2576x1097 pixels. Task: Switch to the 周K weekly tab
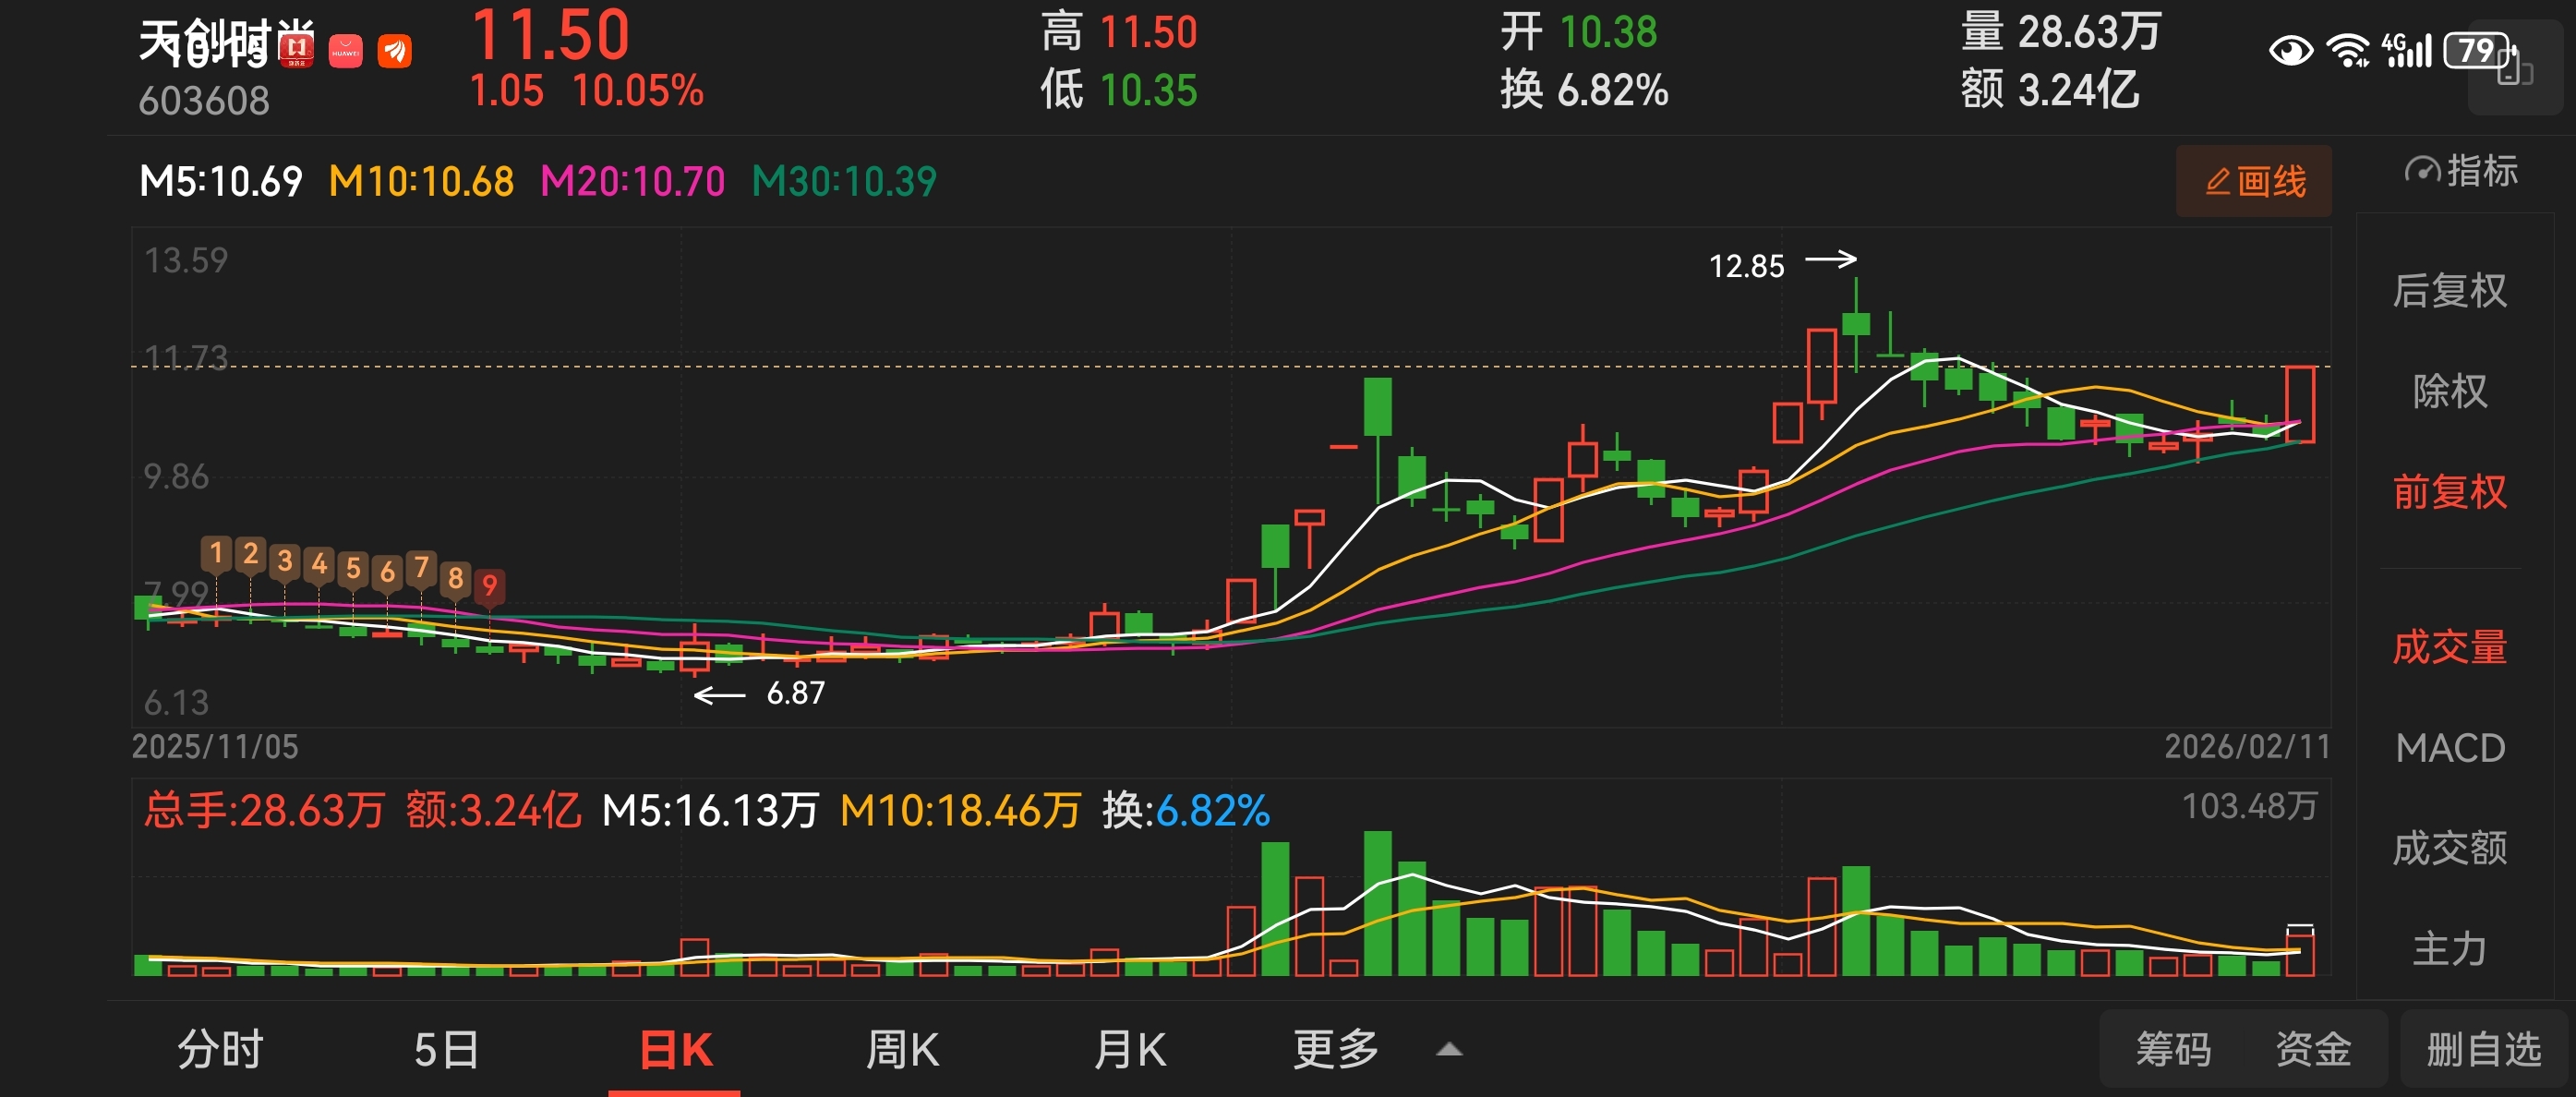902,1050
